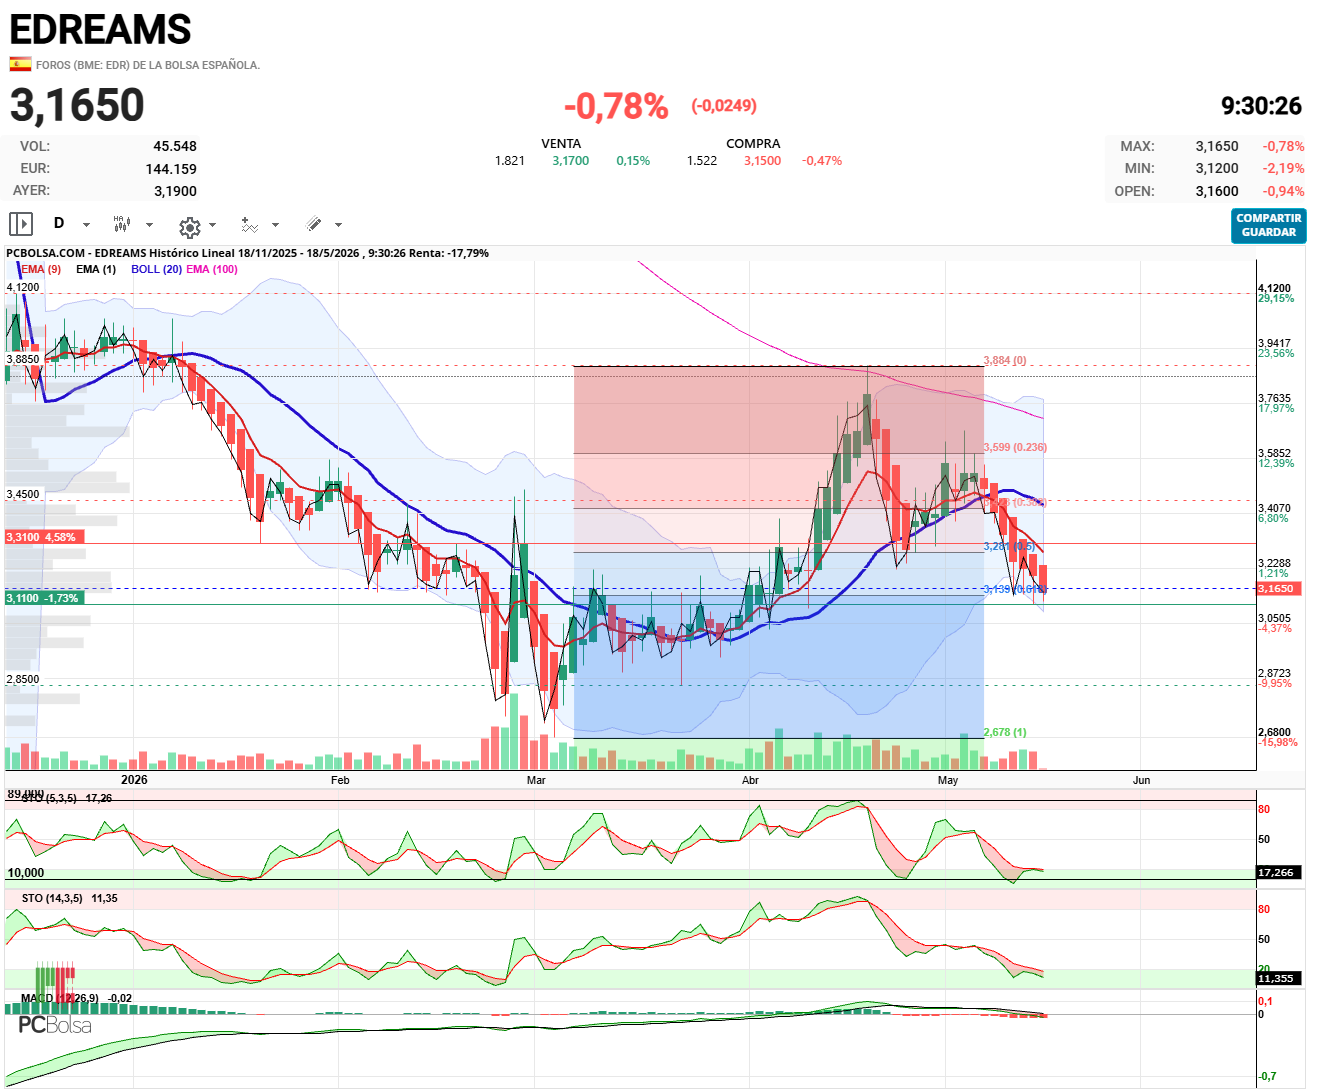Viewport: 1317px width, 1089px height.
Task: Select the EMA (100) indicator legend
Action: 212,269
